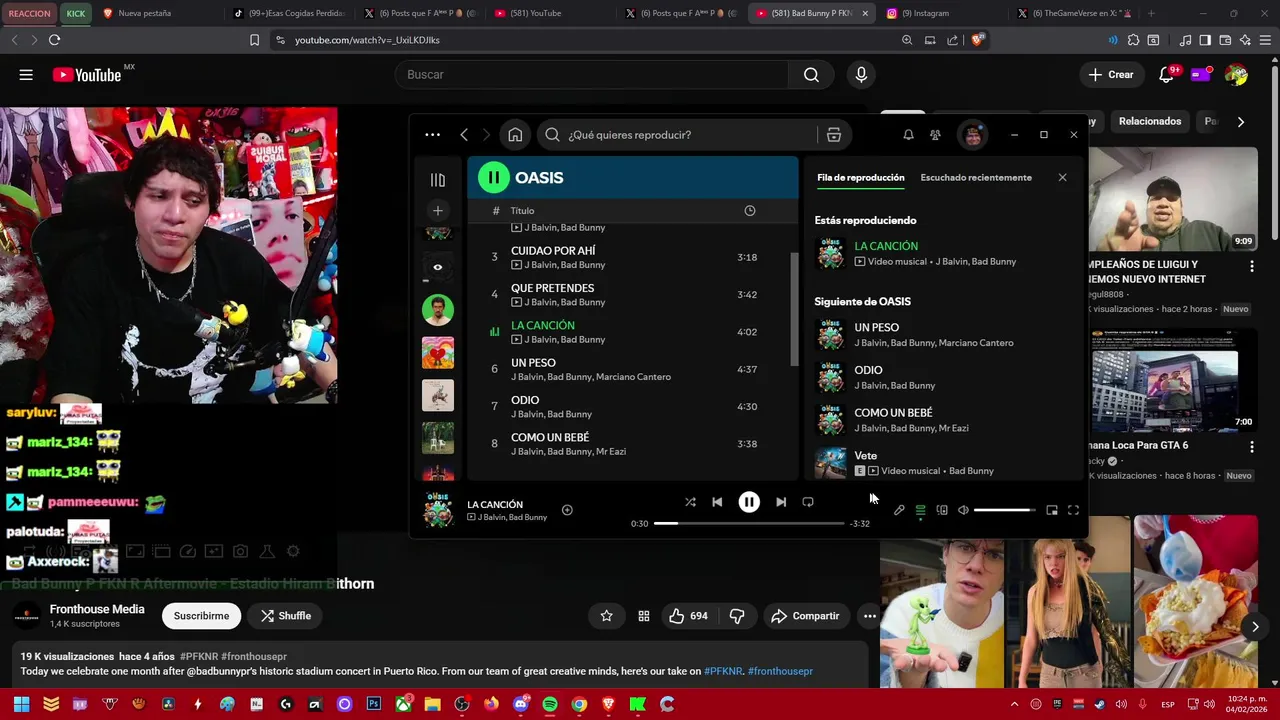Click Shuffle button under video
Image resolution: width=1280 pixels, height=720 pixels.
pos(285,616)
